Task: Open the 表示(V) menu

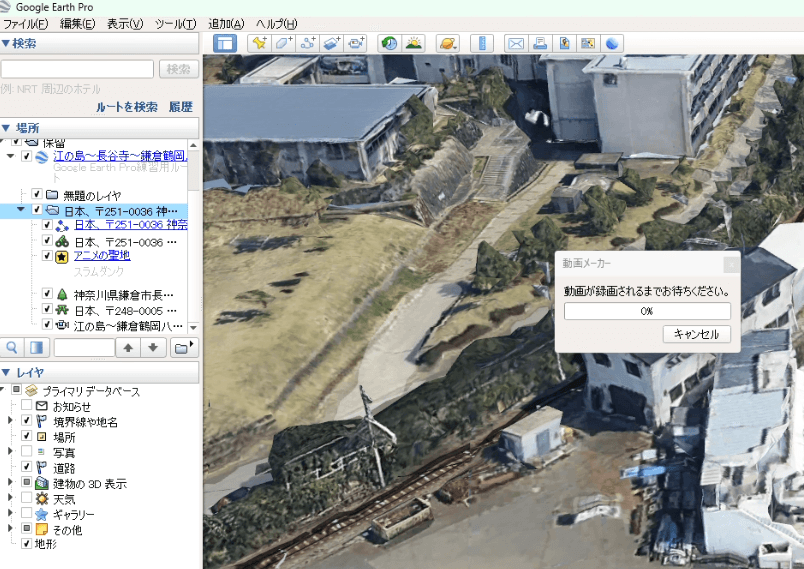Action: tap(125, 23)
